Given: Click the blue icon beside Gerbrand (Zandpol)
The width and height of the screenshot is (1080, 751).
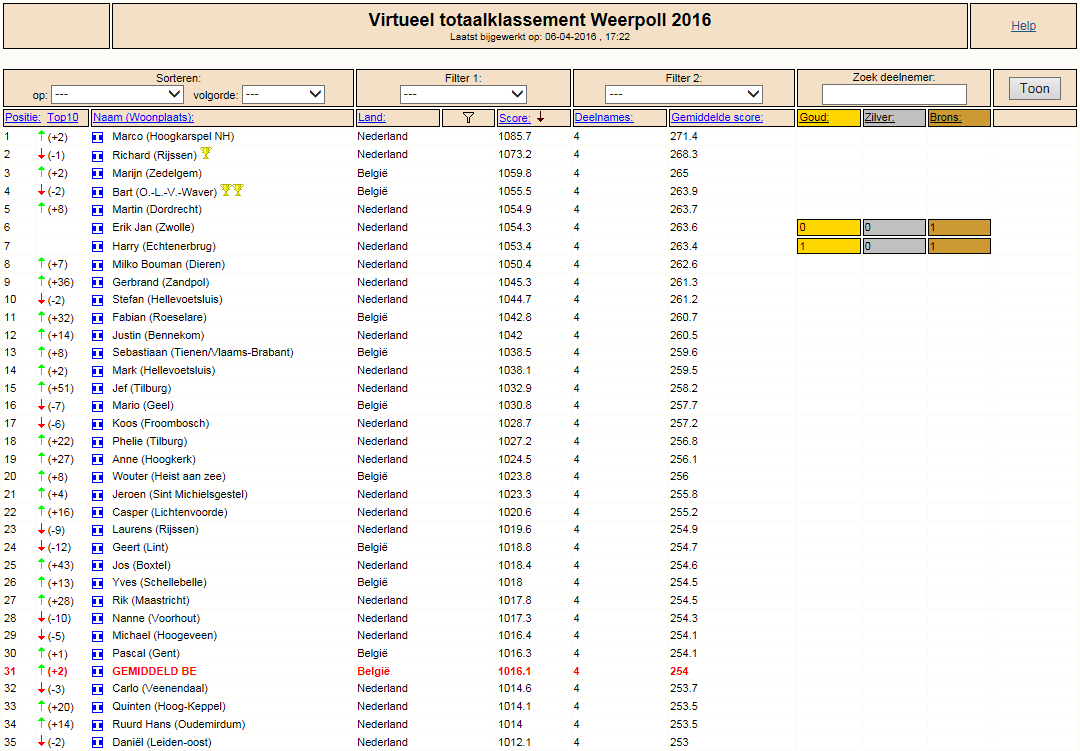Looking at the screenshot, I should pos(98,282).
